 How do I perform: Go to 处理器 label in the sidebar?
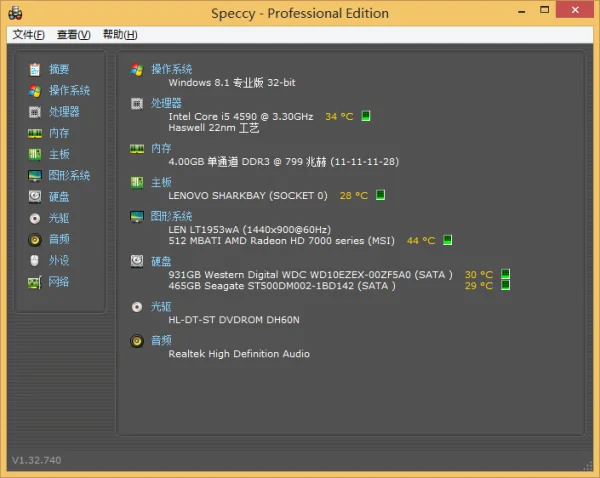[x=64, y=112]
